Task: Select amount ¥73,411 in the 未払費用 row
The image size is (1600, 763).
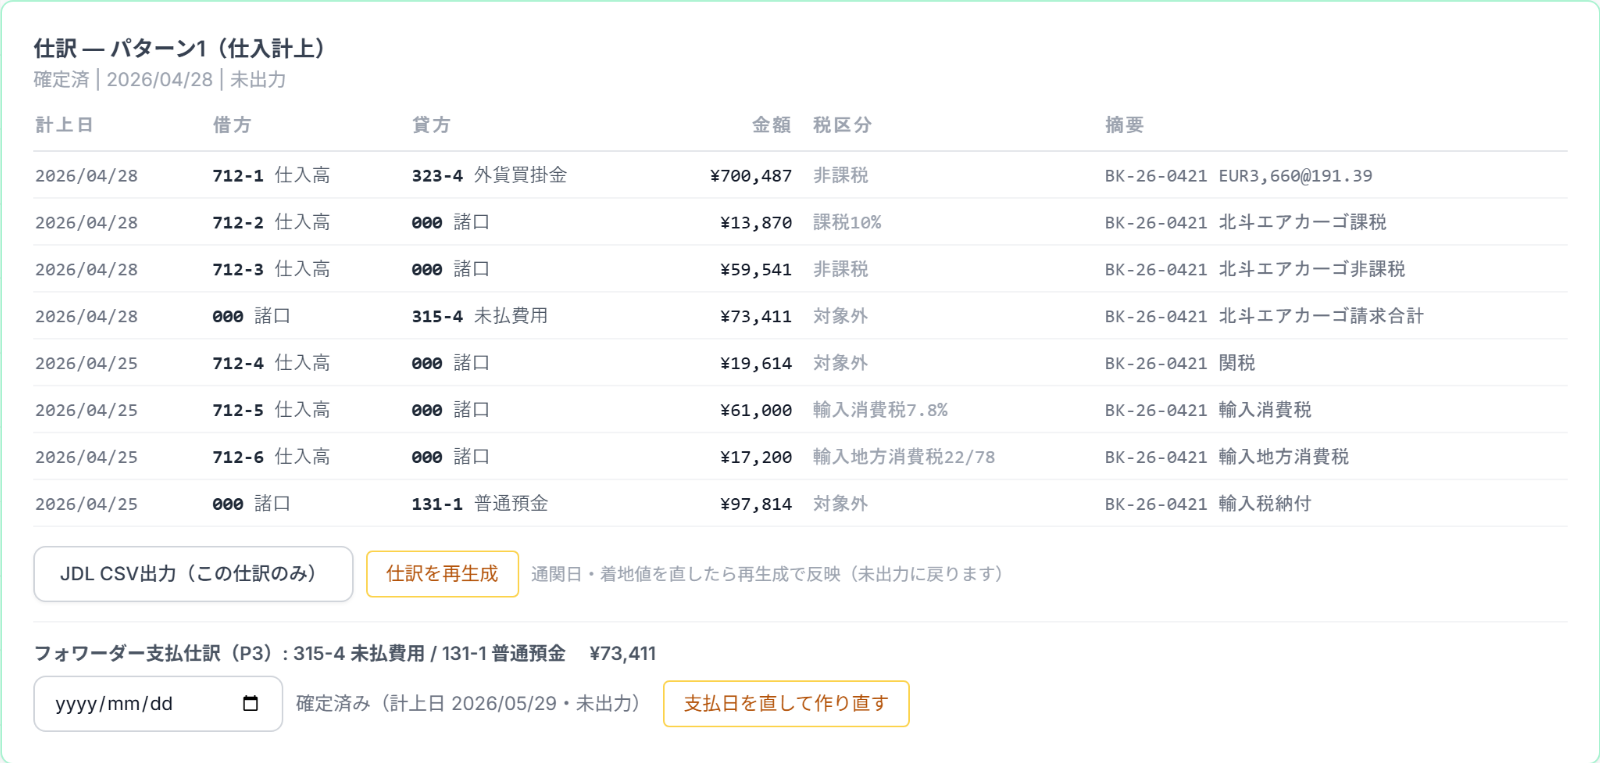Action: (x=755, y=317)
